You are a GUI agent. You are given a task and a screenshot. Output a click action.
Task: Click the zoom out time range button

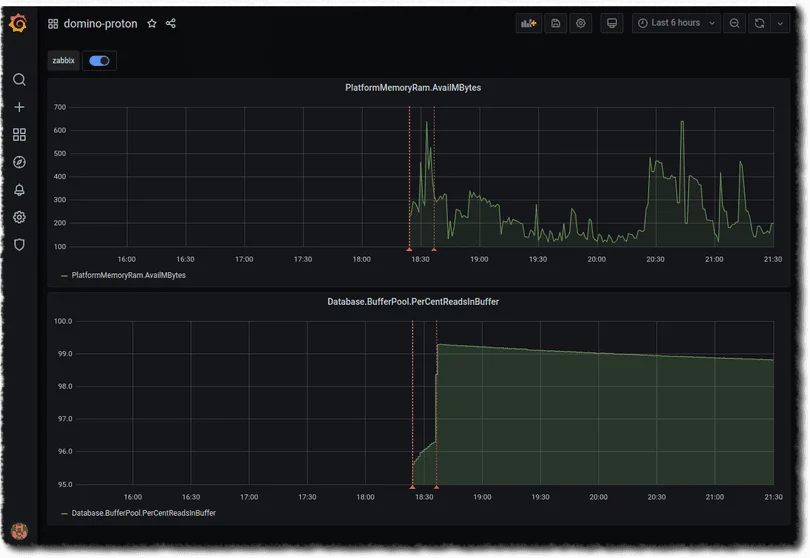[x=735, y=23]
